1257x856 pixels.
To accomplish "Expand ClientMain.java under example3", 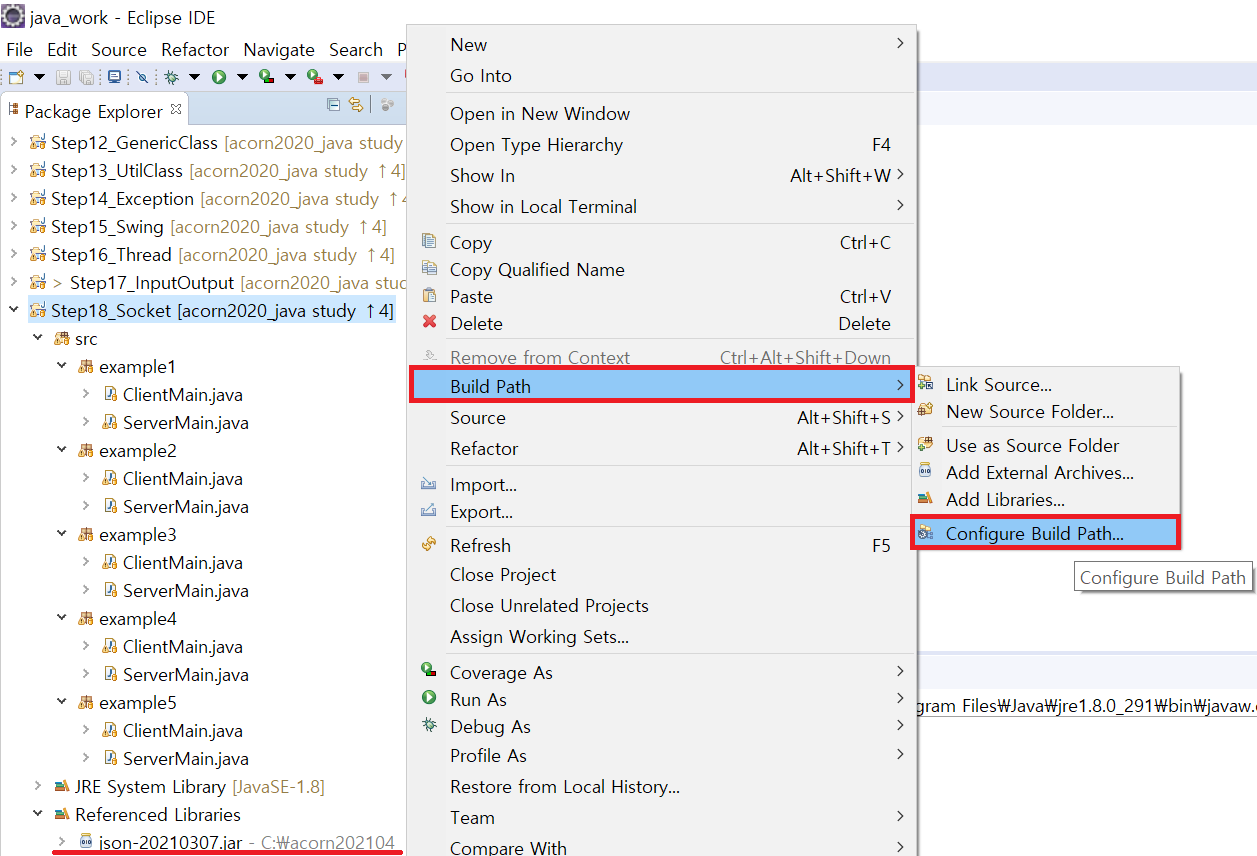I will tap(86, 562).
